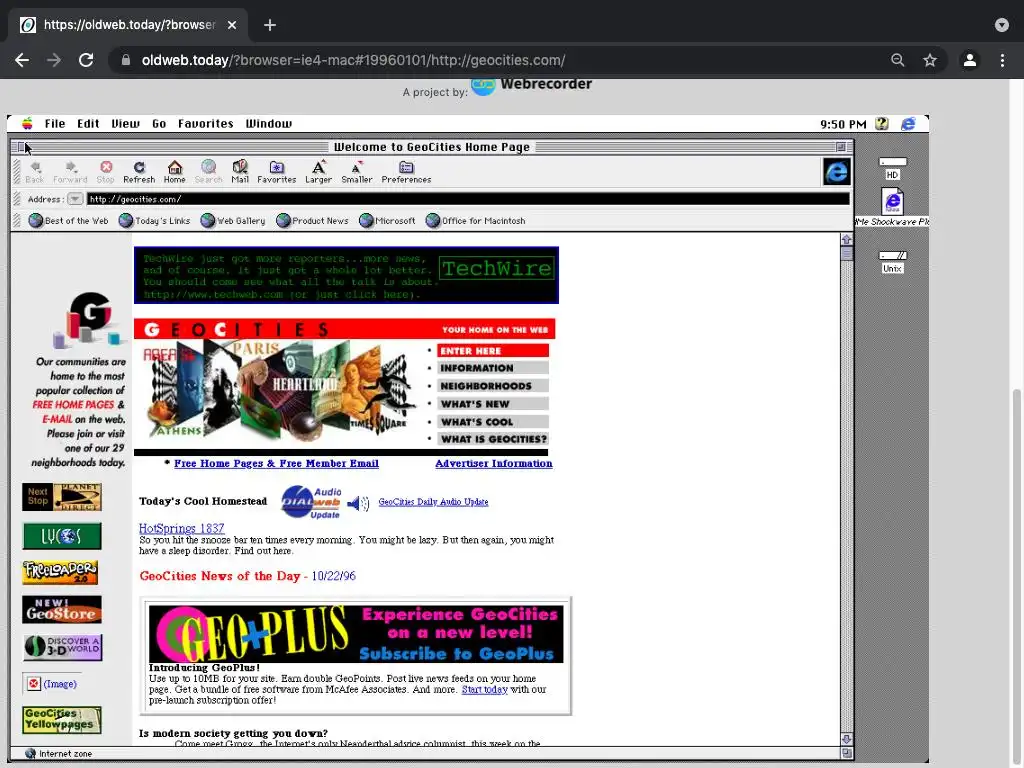Click the ENTER HERE red button
The height and width of the screenshot is (768, 1024).
coord(493,351)
